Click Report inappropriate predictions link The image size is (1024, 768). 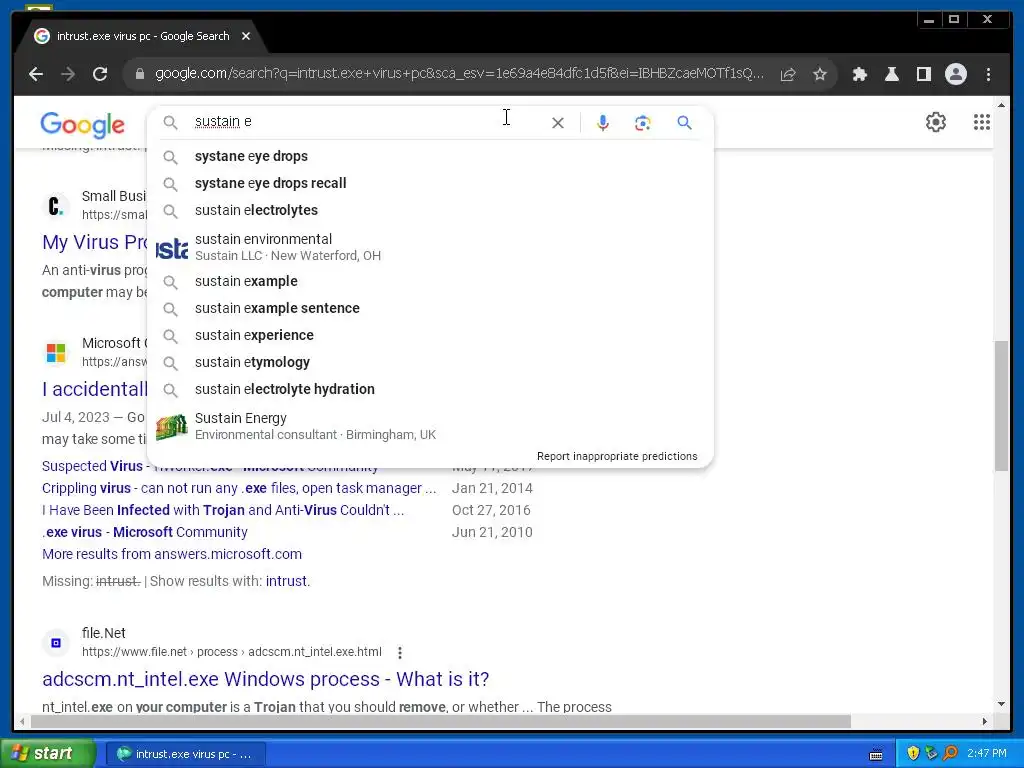coord(616,456)
